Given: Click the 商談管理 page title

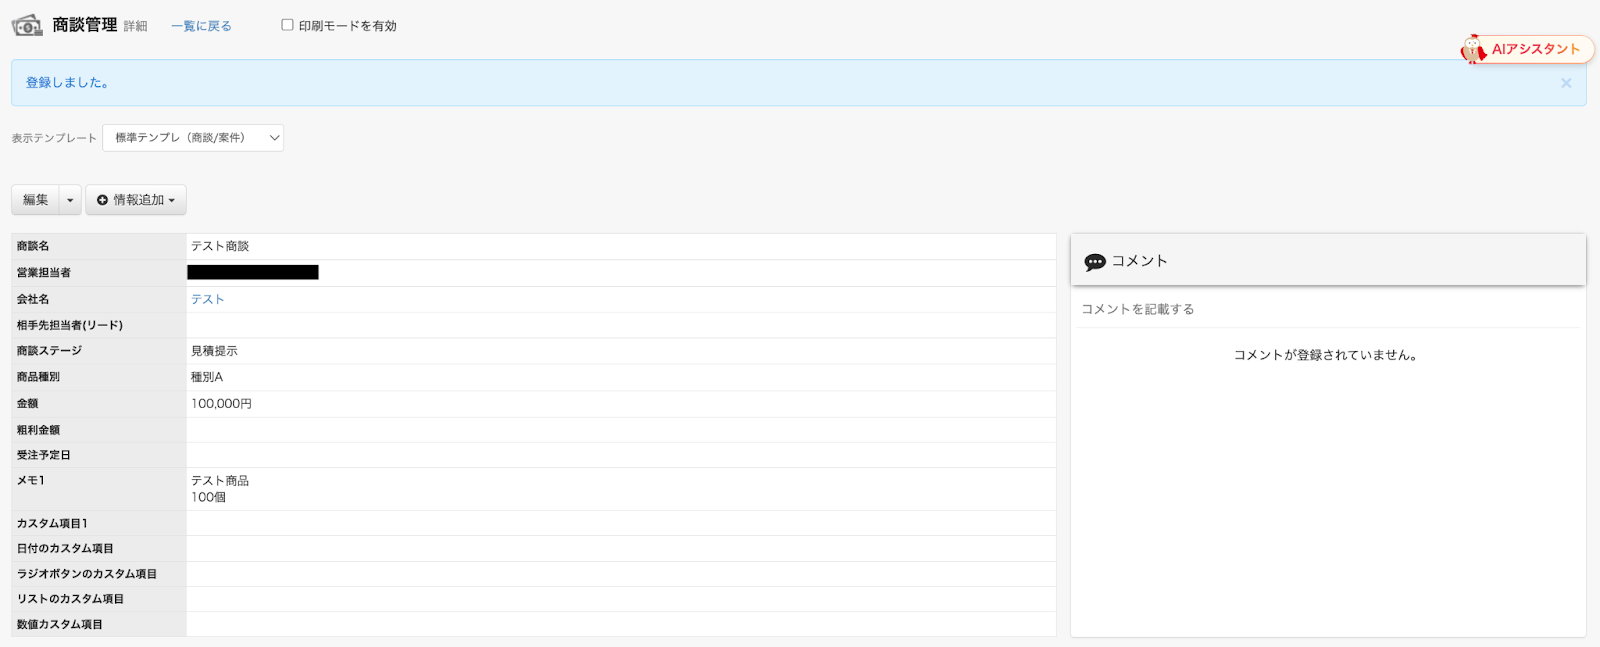Looking at the screenshot, I should click(x=85, y=25).
